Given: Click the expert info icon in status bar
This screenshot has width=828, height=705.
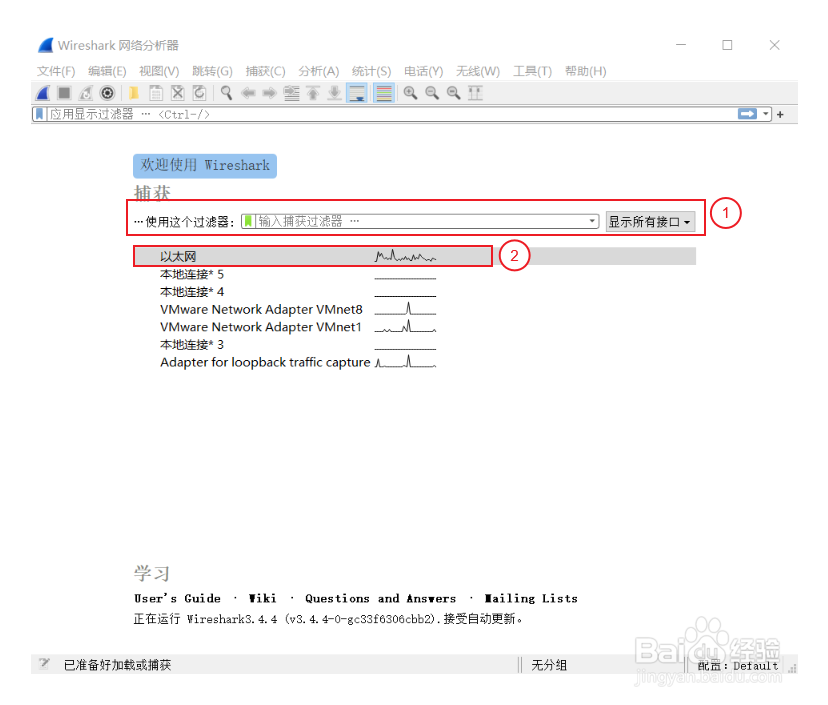Looking at the screenshot, I should click(x=44, y=664).
